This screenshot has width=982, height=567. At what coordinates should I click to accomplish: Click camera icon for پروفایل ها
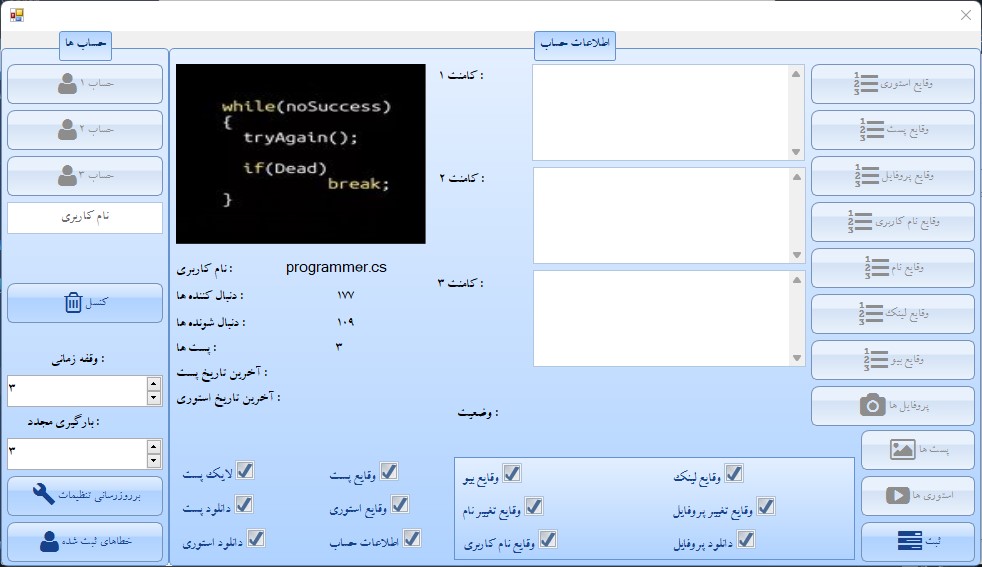(x=872, y=405)
